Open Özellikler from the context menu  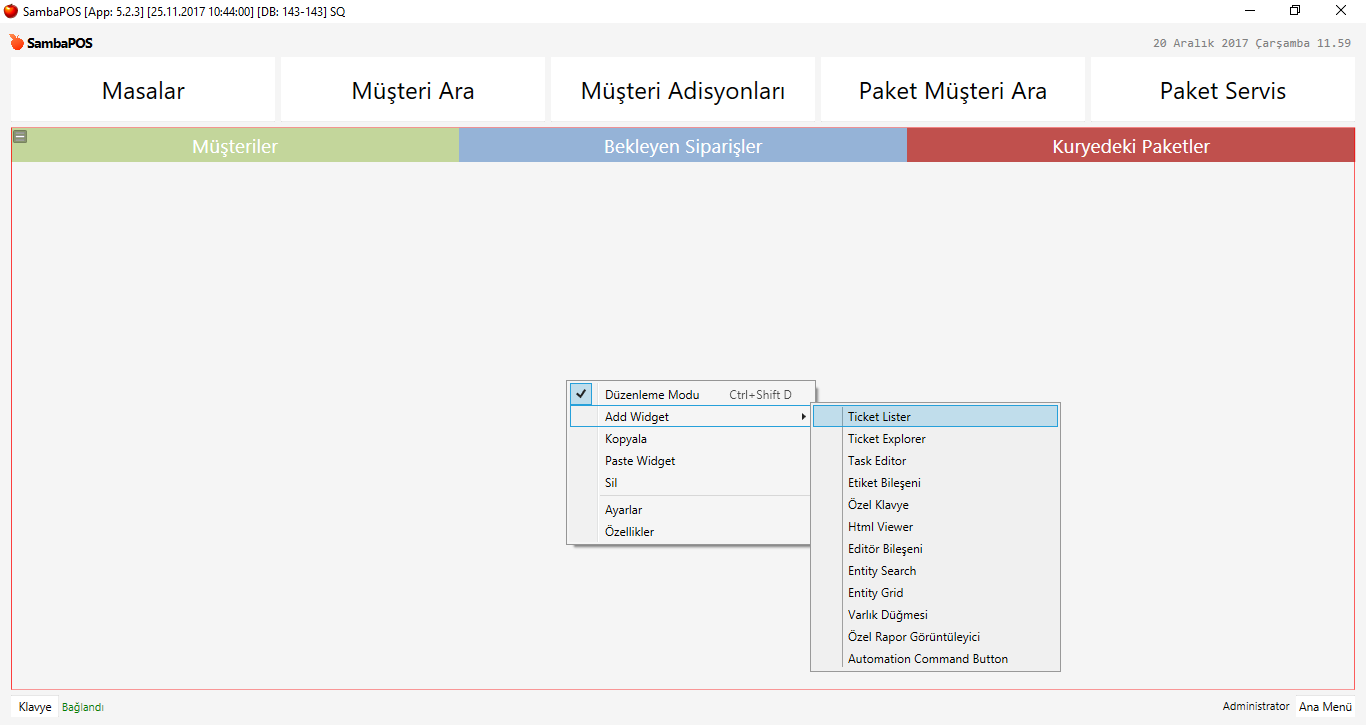click(x=629, y=532)
